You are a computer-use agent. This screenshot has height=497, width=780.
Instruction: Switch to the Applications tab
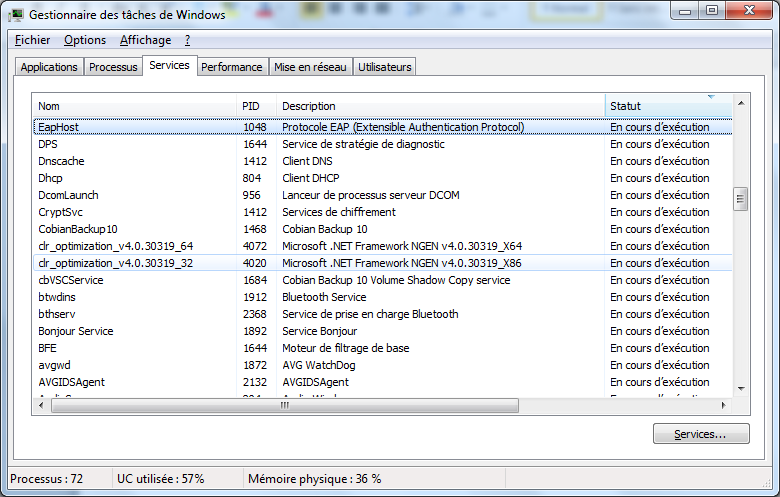49,67
